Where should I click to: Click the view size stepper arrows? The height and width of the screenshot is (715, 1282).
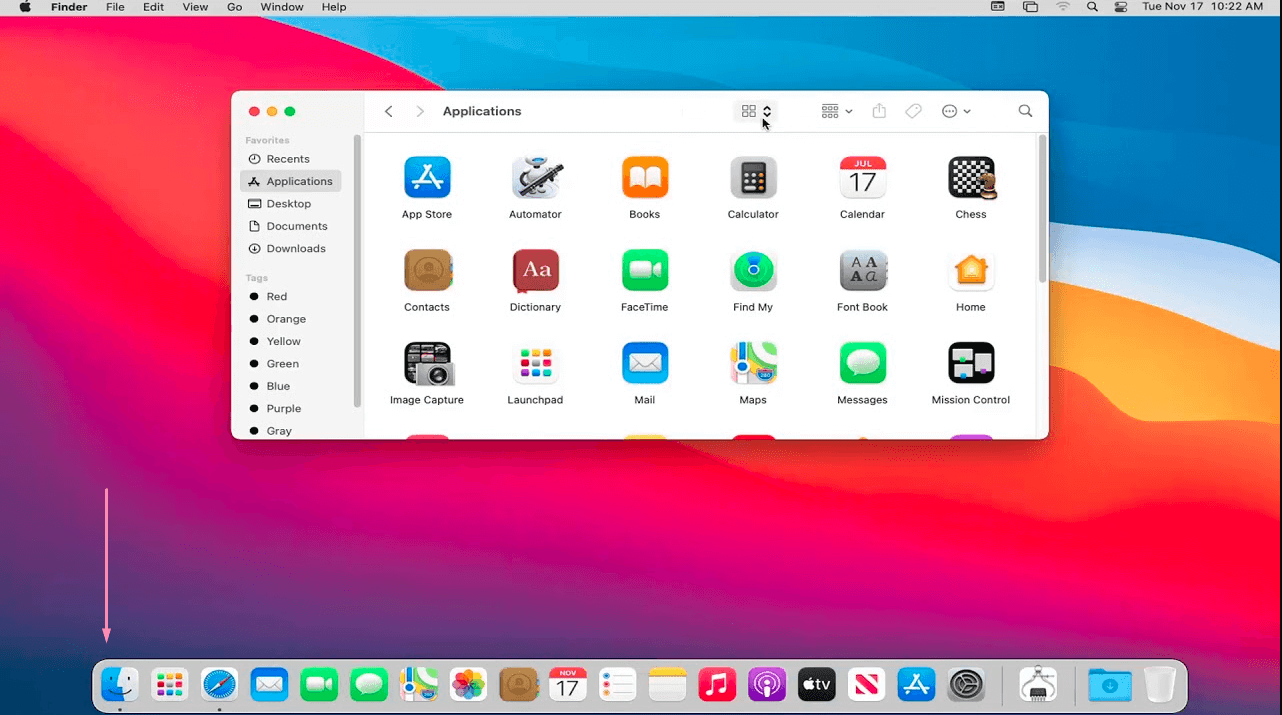pyautogui.click(x=766, y=111)
